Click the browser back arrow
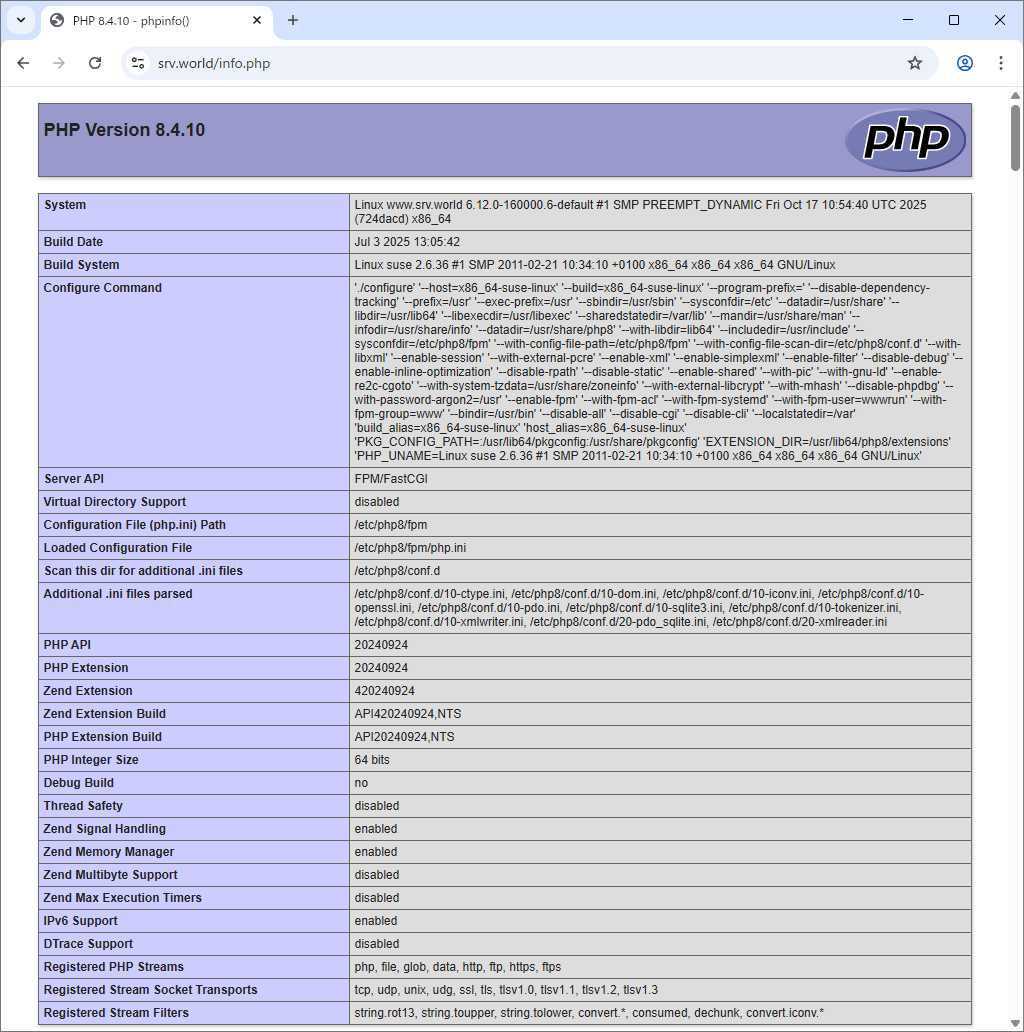Screen dimensions: 1024x1032 23,62
